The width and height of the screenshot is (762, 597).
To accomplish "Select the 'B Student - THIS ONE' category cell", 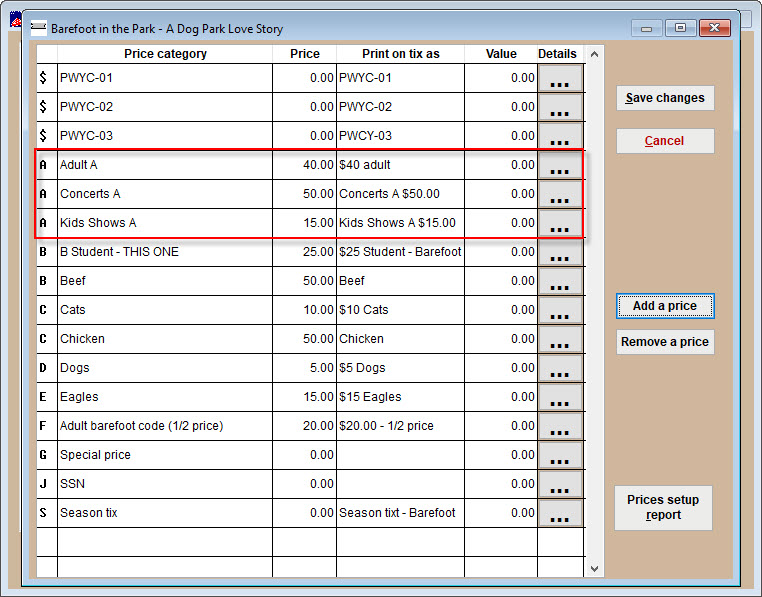I will click(164, 252).
